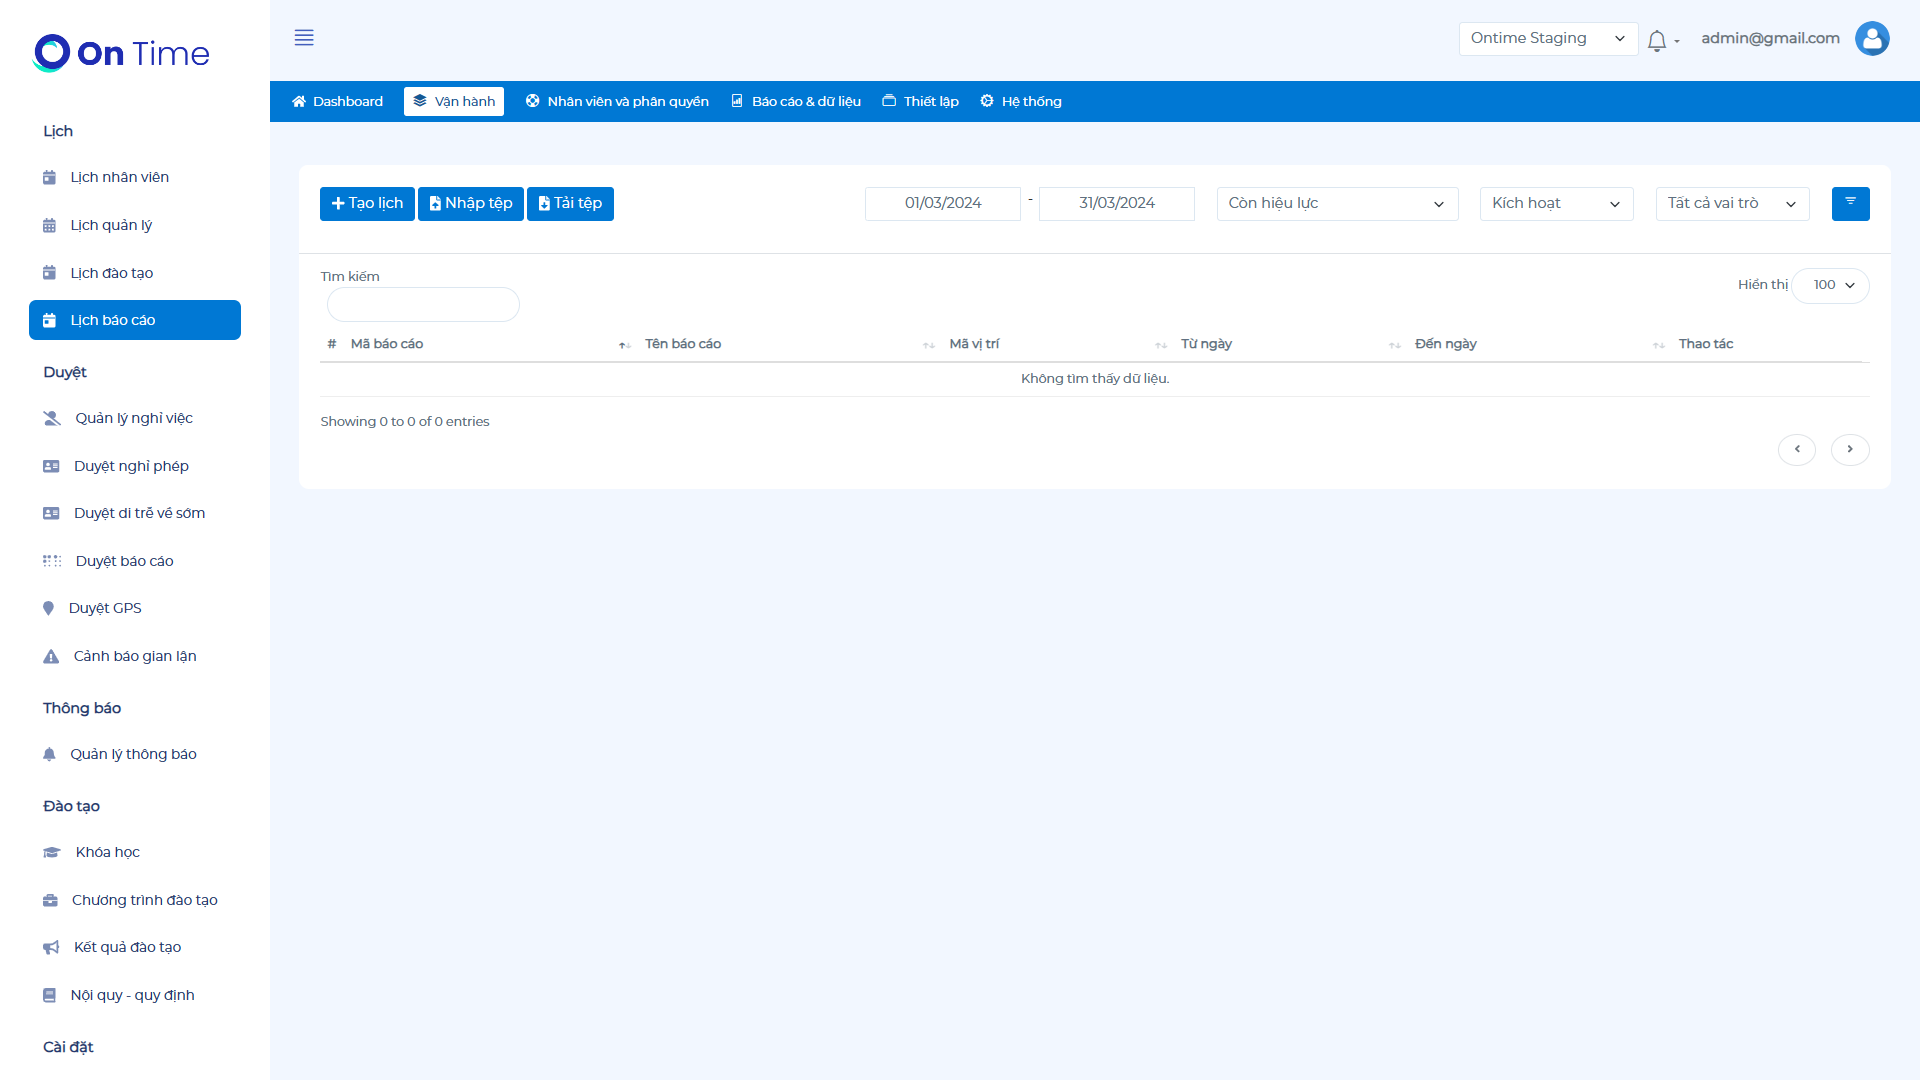
Task: Expand the Ontime Staging dropdown
Action: click(x=1547, y=39)
